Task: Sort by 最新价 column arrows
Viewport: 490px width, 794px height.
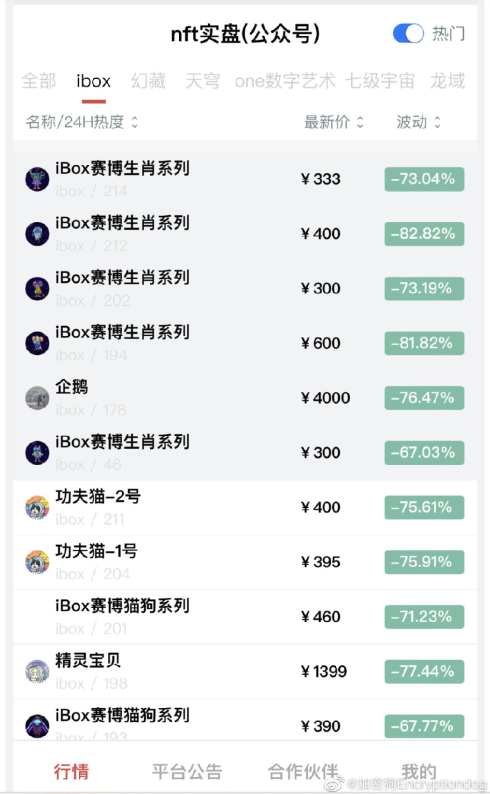Action: [x=360, y=122]
